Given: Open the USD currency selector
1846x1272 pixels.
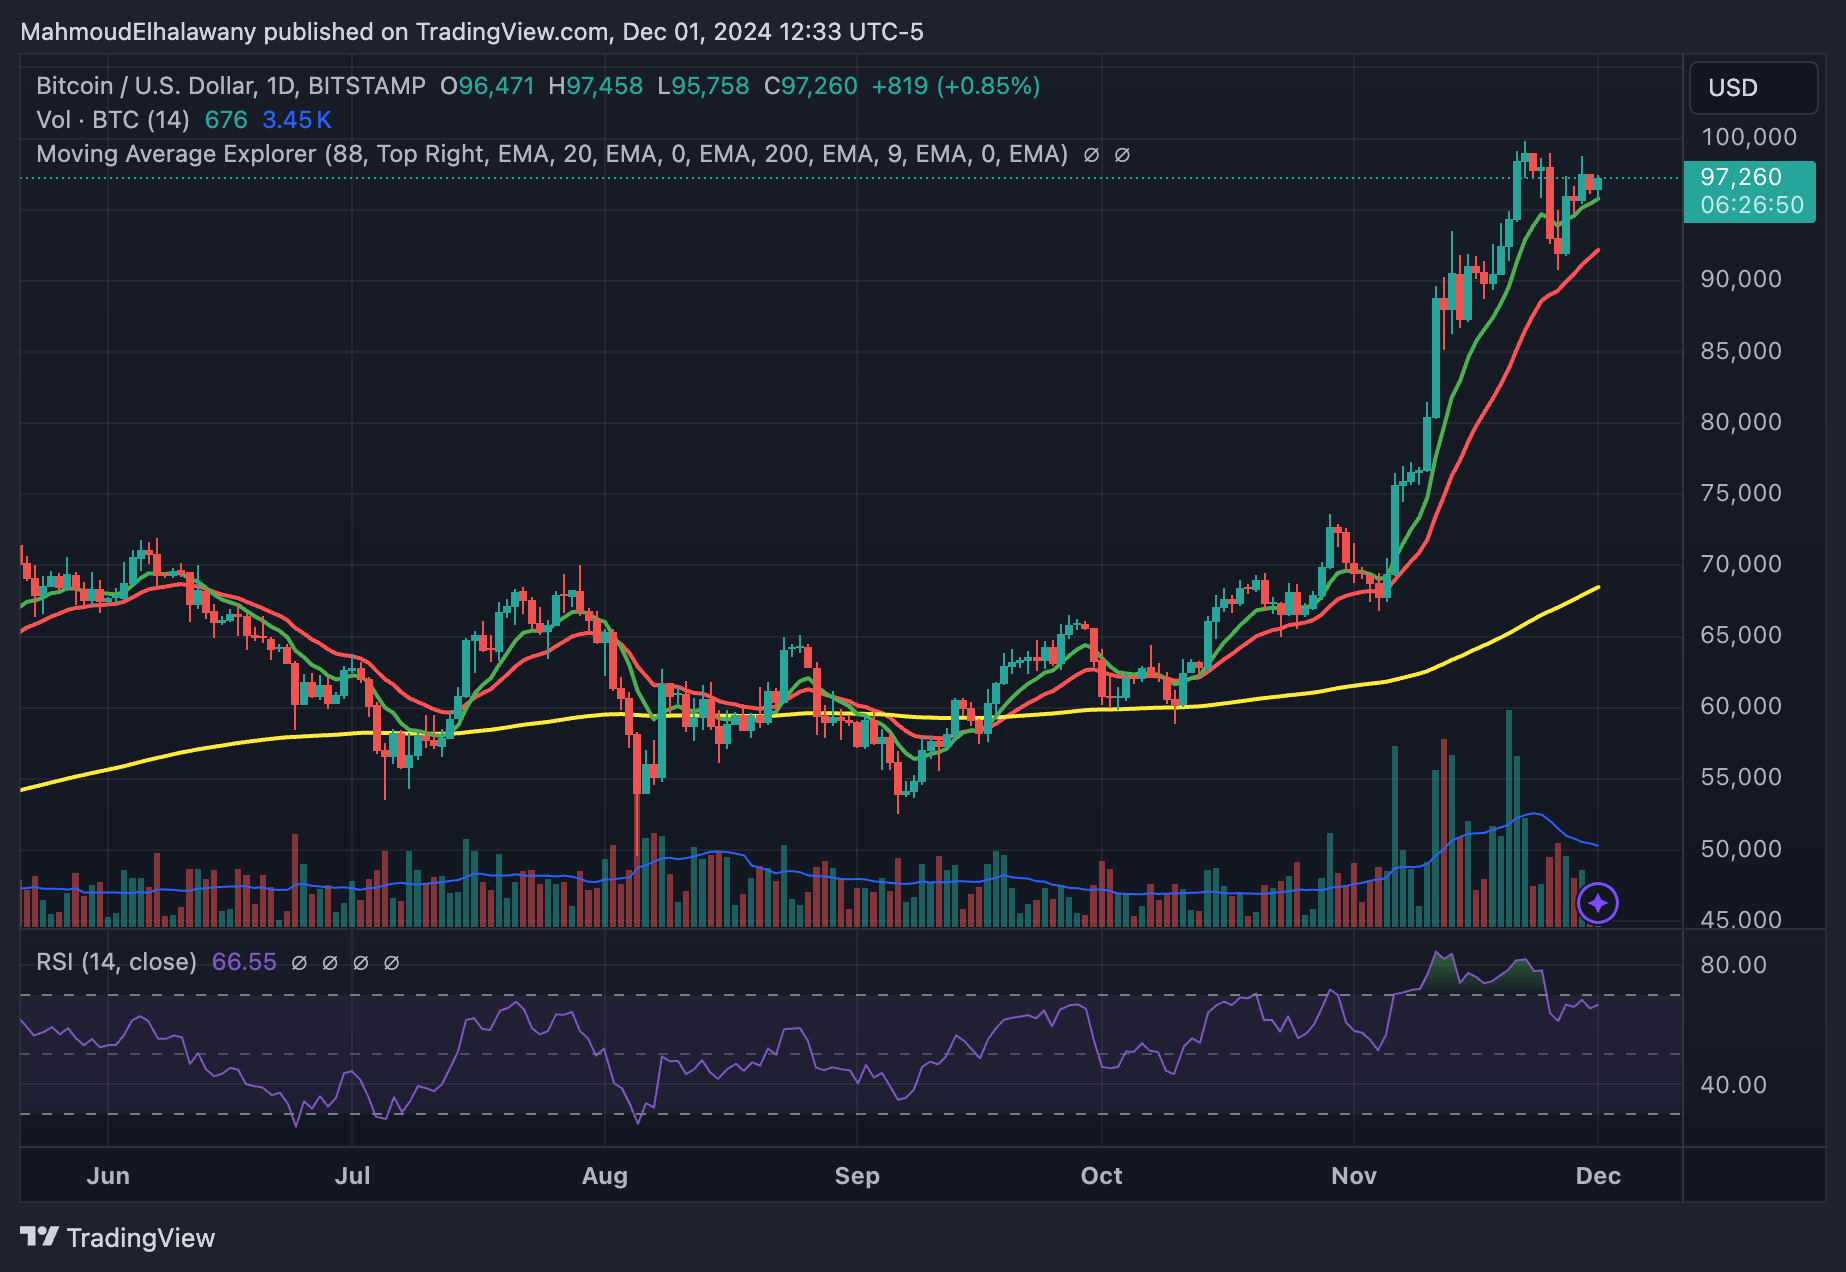Looking at the screenshot, I should tap(1752, 88).
